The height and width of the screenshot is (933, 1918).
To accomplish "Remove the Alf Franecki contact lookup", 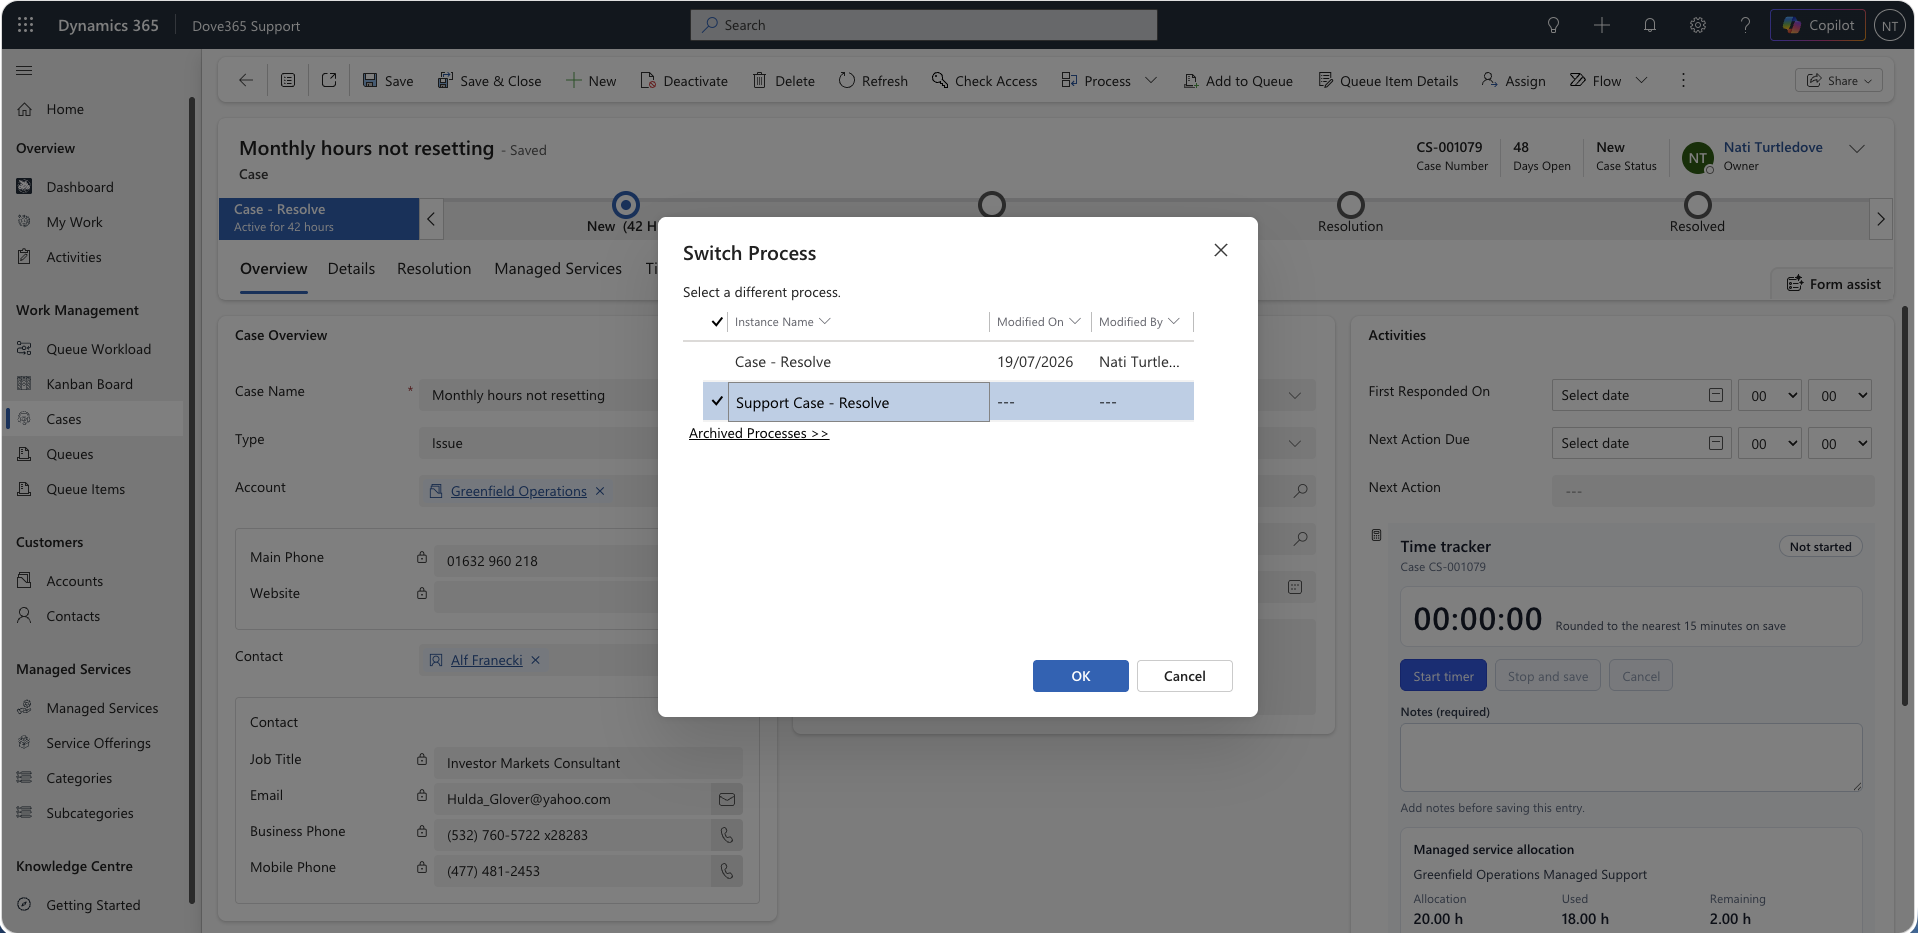I will click(536, 660).
